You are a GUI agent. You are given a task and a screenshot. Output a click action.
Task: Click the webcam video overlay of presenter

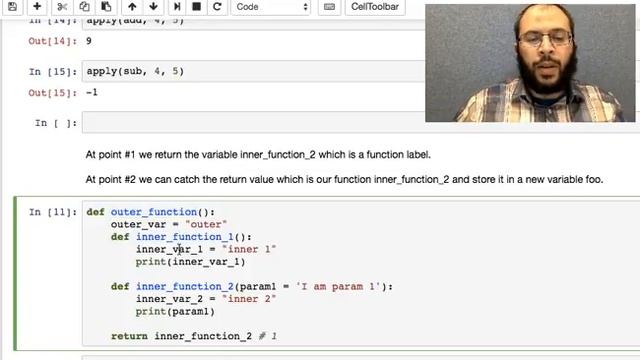click(530, 63)
